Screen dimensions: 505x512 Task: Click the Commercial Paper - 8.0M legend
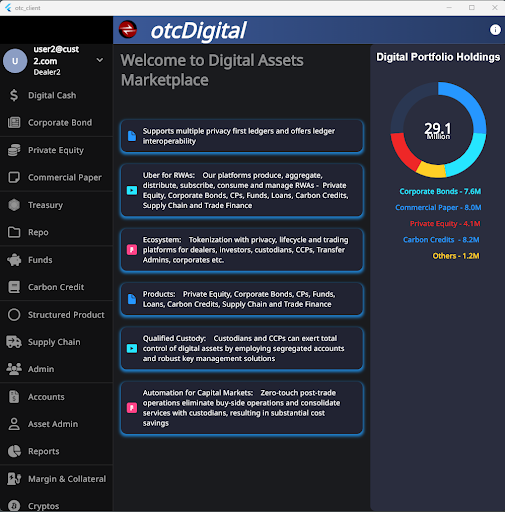438,207
